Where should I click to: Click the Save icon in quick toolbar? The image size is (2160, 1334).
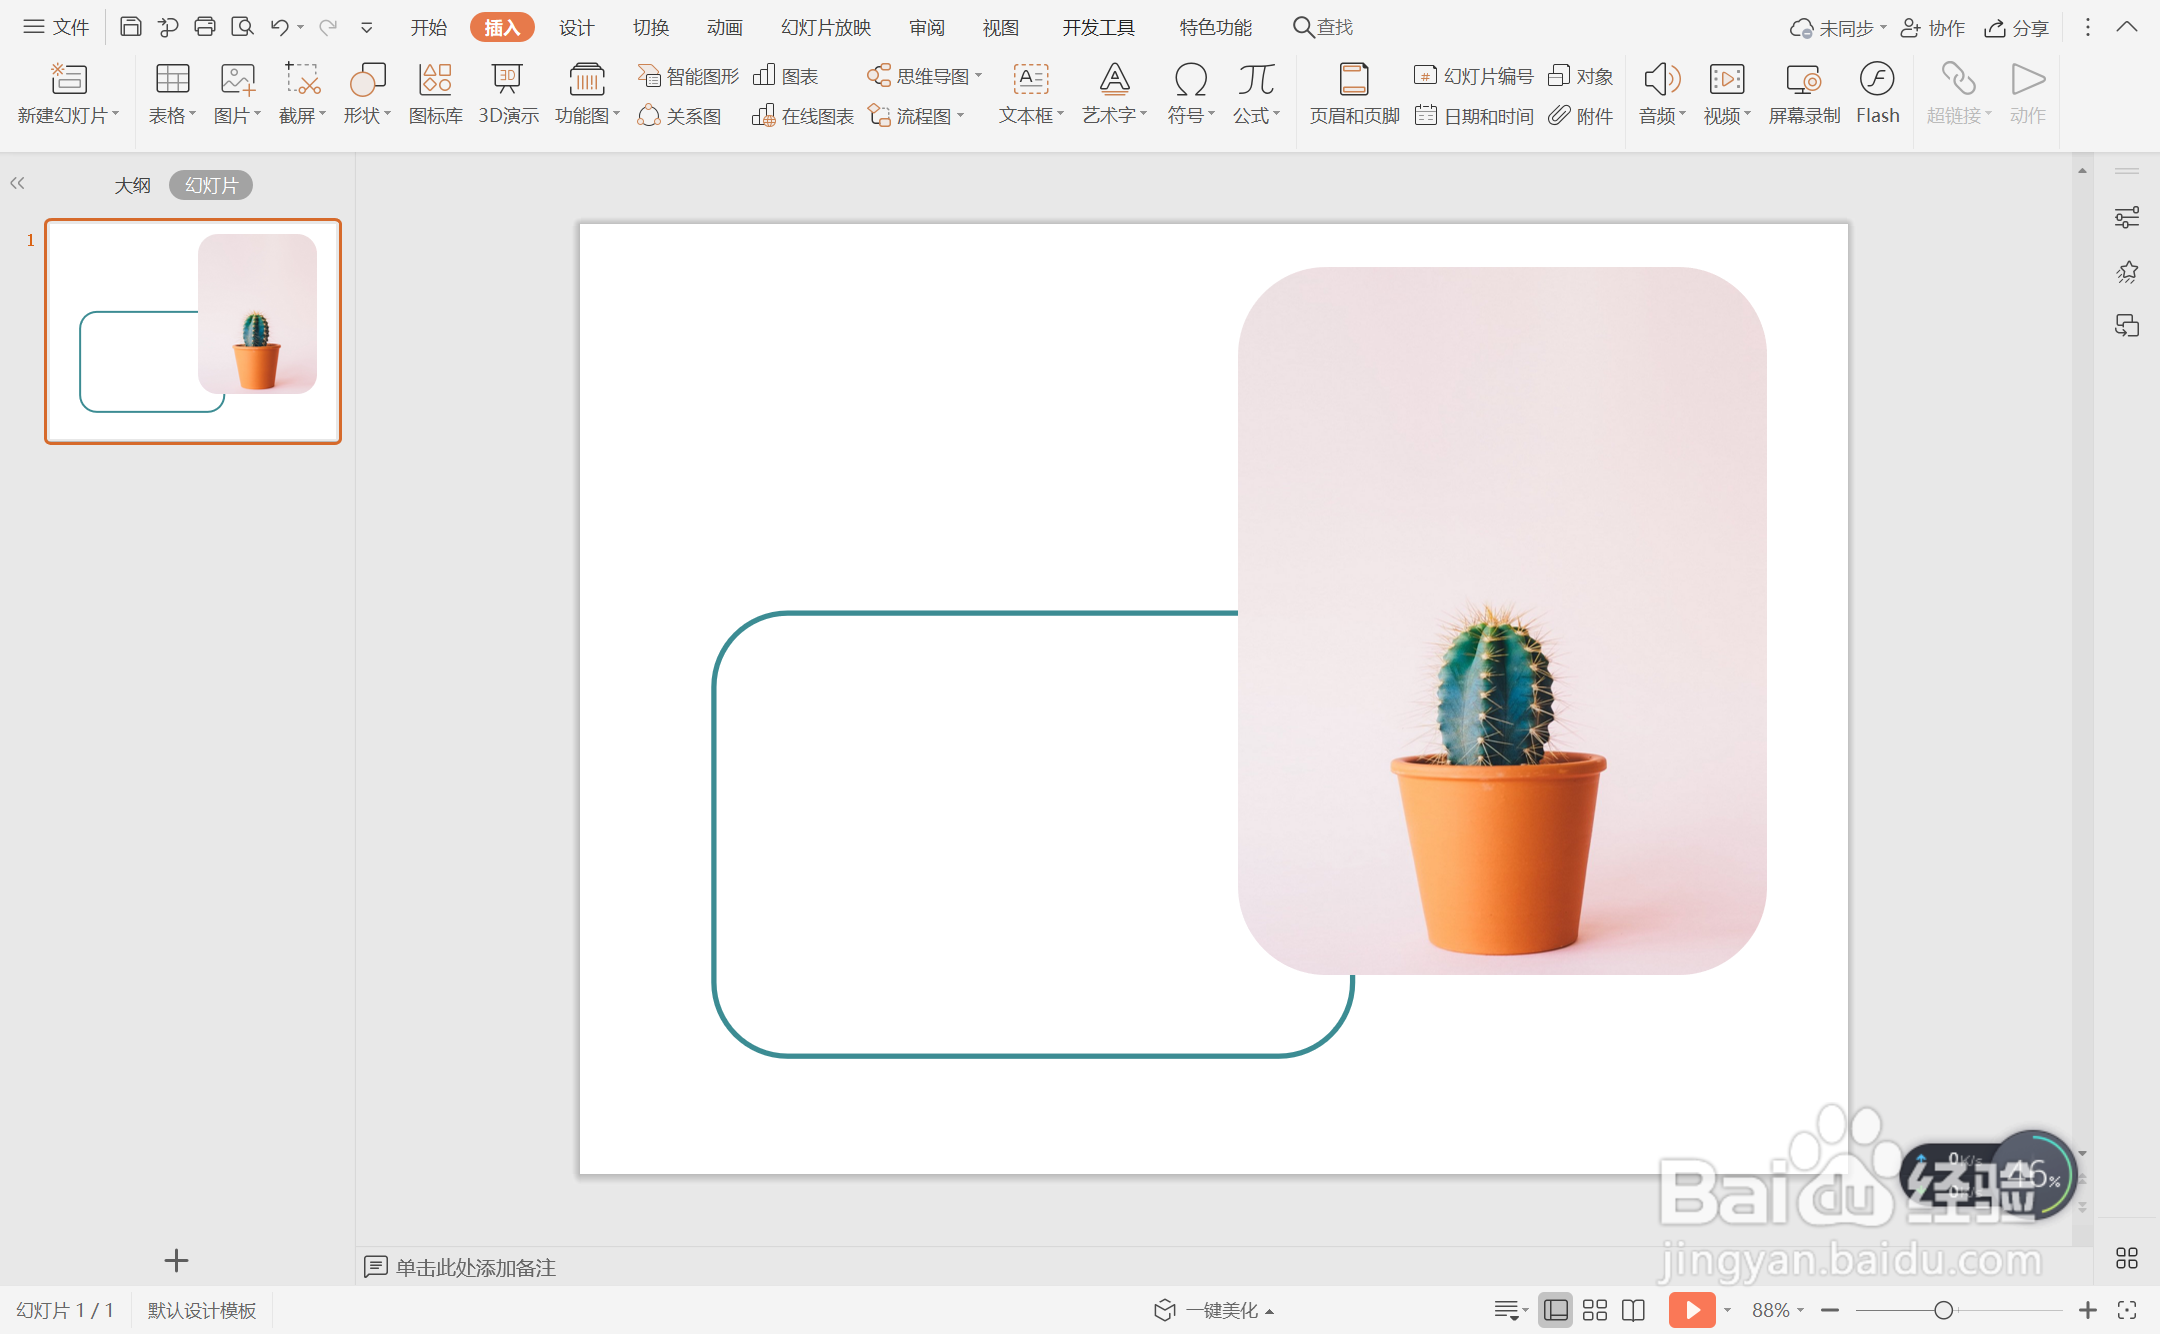130,27
